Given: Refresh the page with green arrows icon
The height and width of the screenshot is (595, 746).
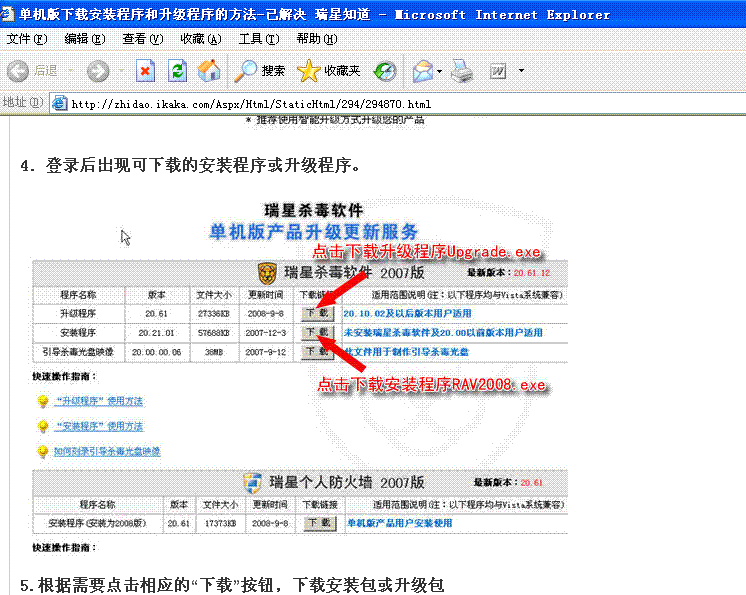Looking at the screenshot, I should point(177,71).
